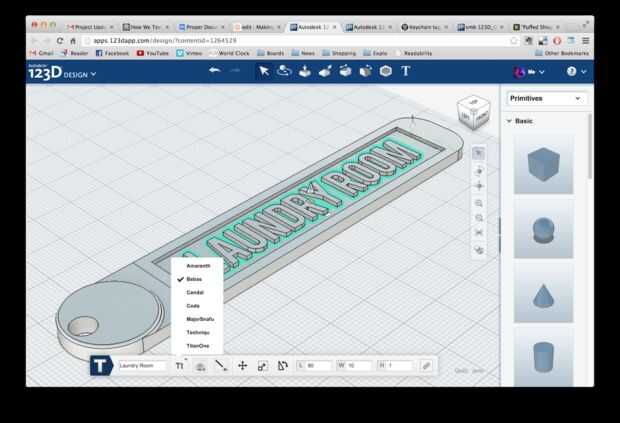The image size is (620, 423).
Task: Select the Amaranth font
Action: [x=198, y=265]
